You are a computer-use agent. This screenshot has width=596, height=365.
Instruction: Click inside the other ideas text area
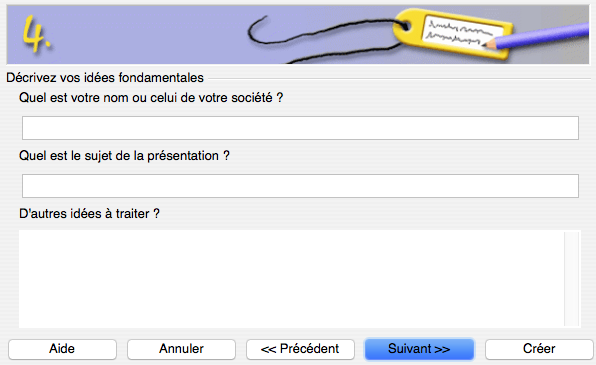tap(292, 279)
